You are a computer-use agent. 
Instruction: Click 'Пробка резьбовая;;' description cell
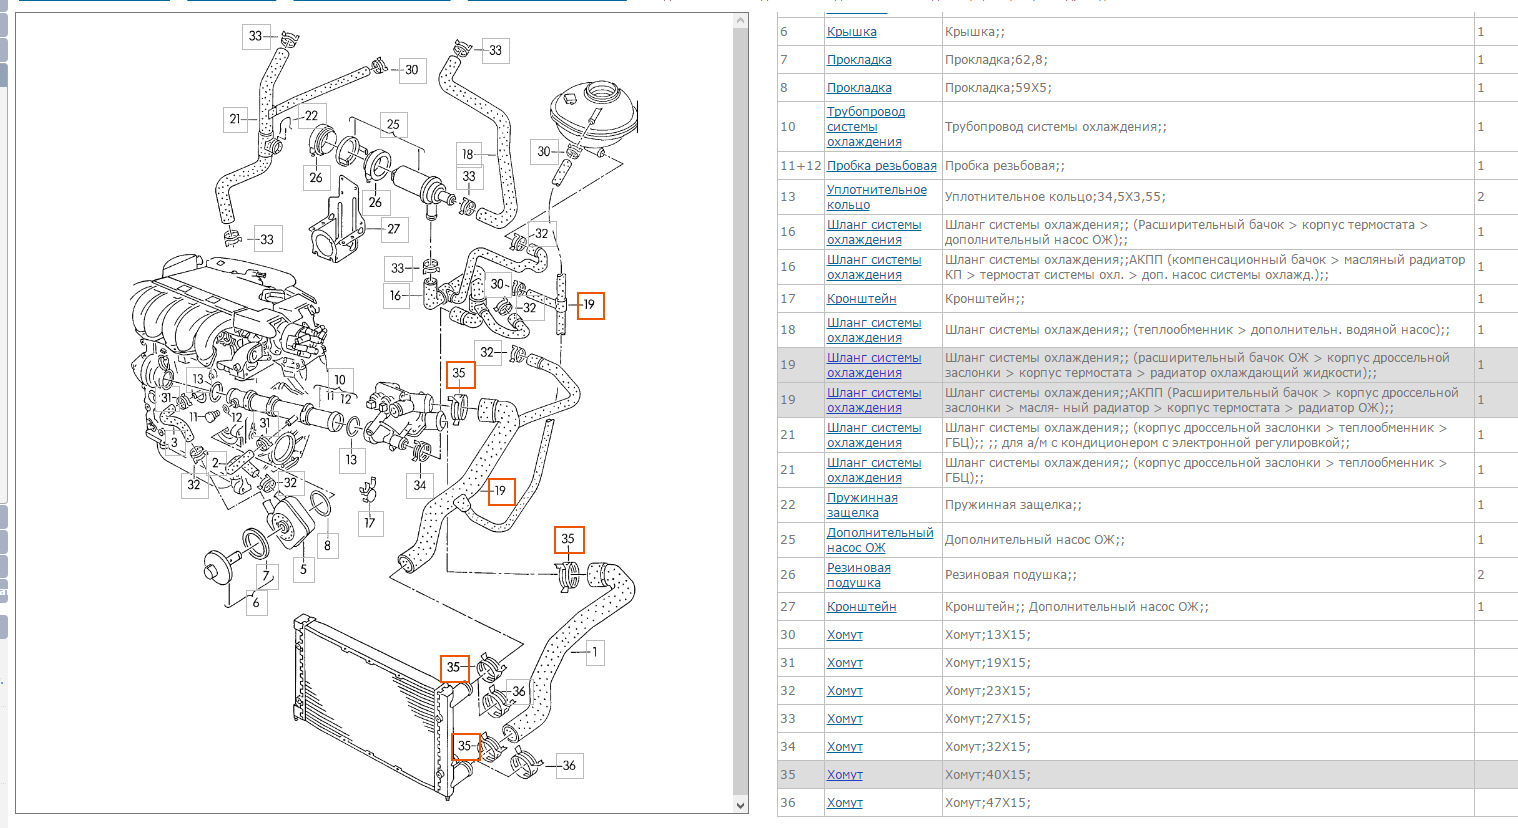pyautogui.click(x=1207, y=166)
